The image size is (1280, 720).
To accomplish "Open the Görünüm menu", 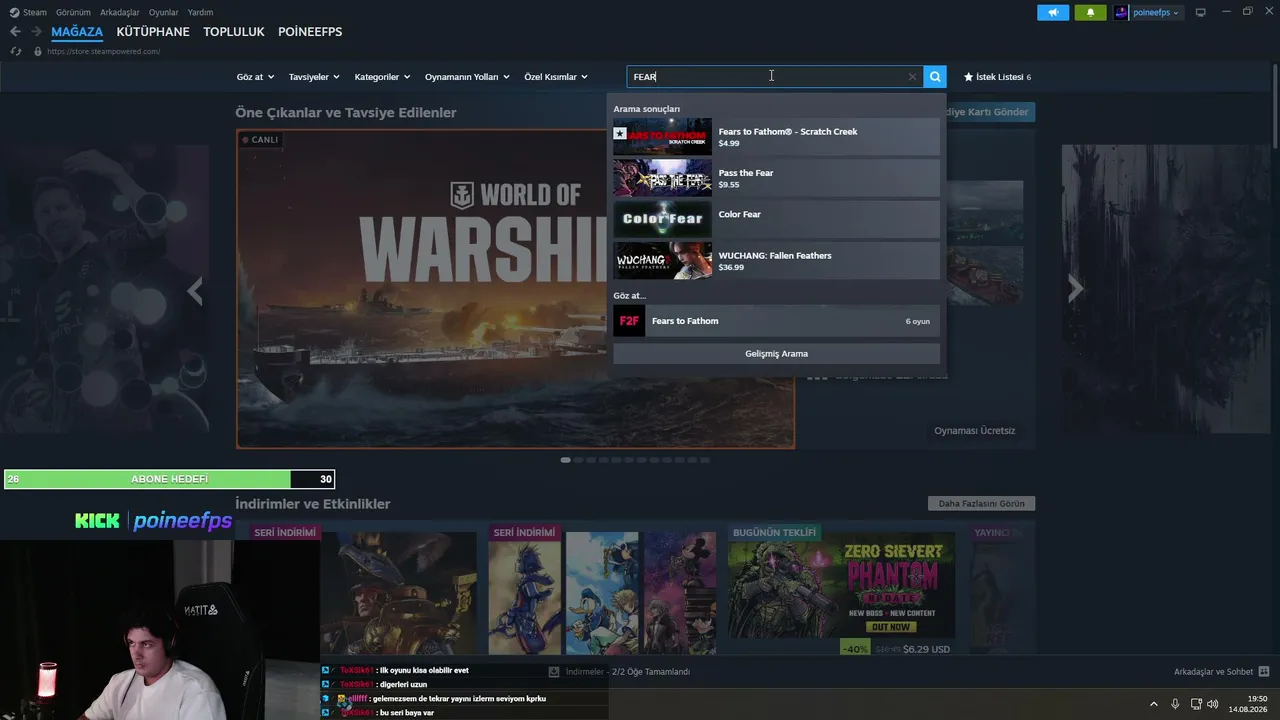I will [73, 12].
